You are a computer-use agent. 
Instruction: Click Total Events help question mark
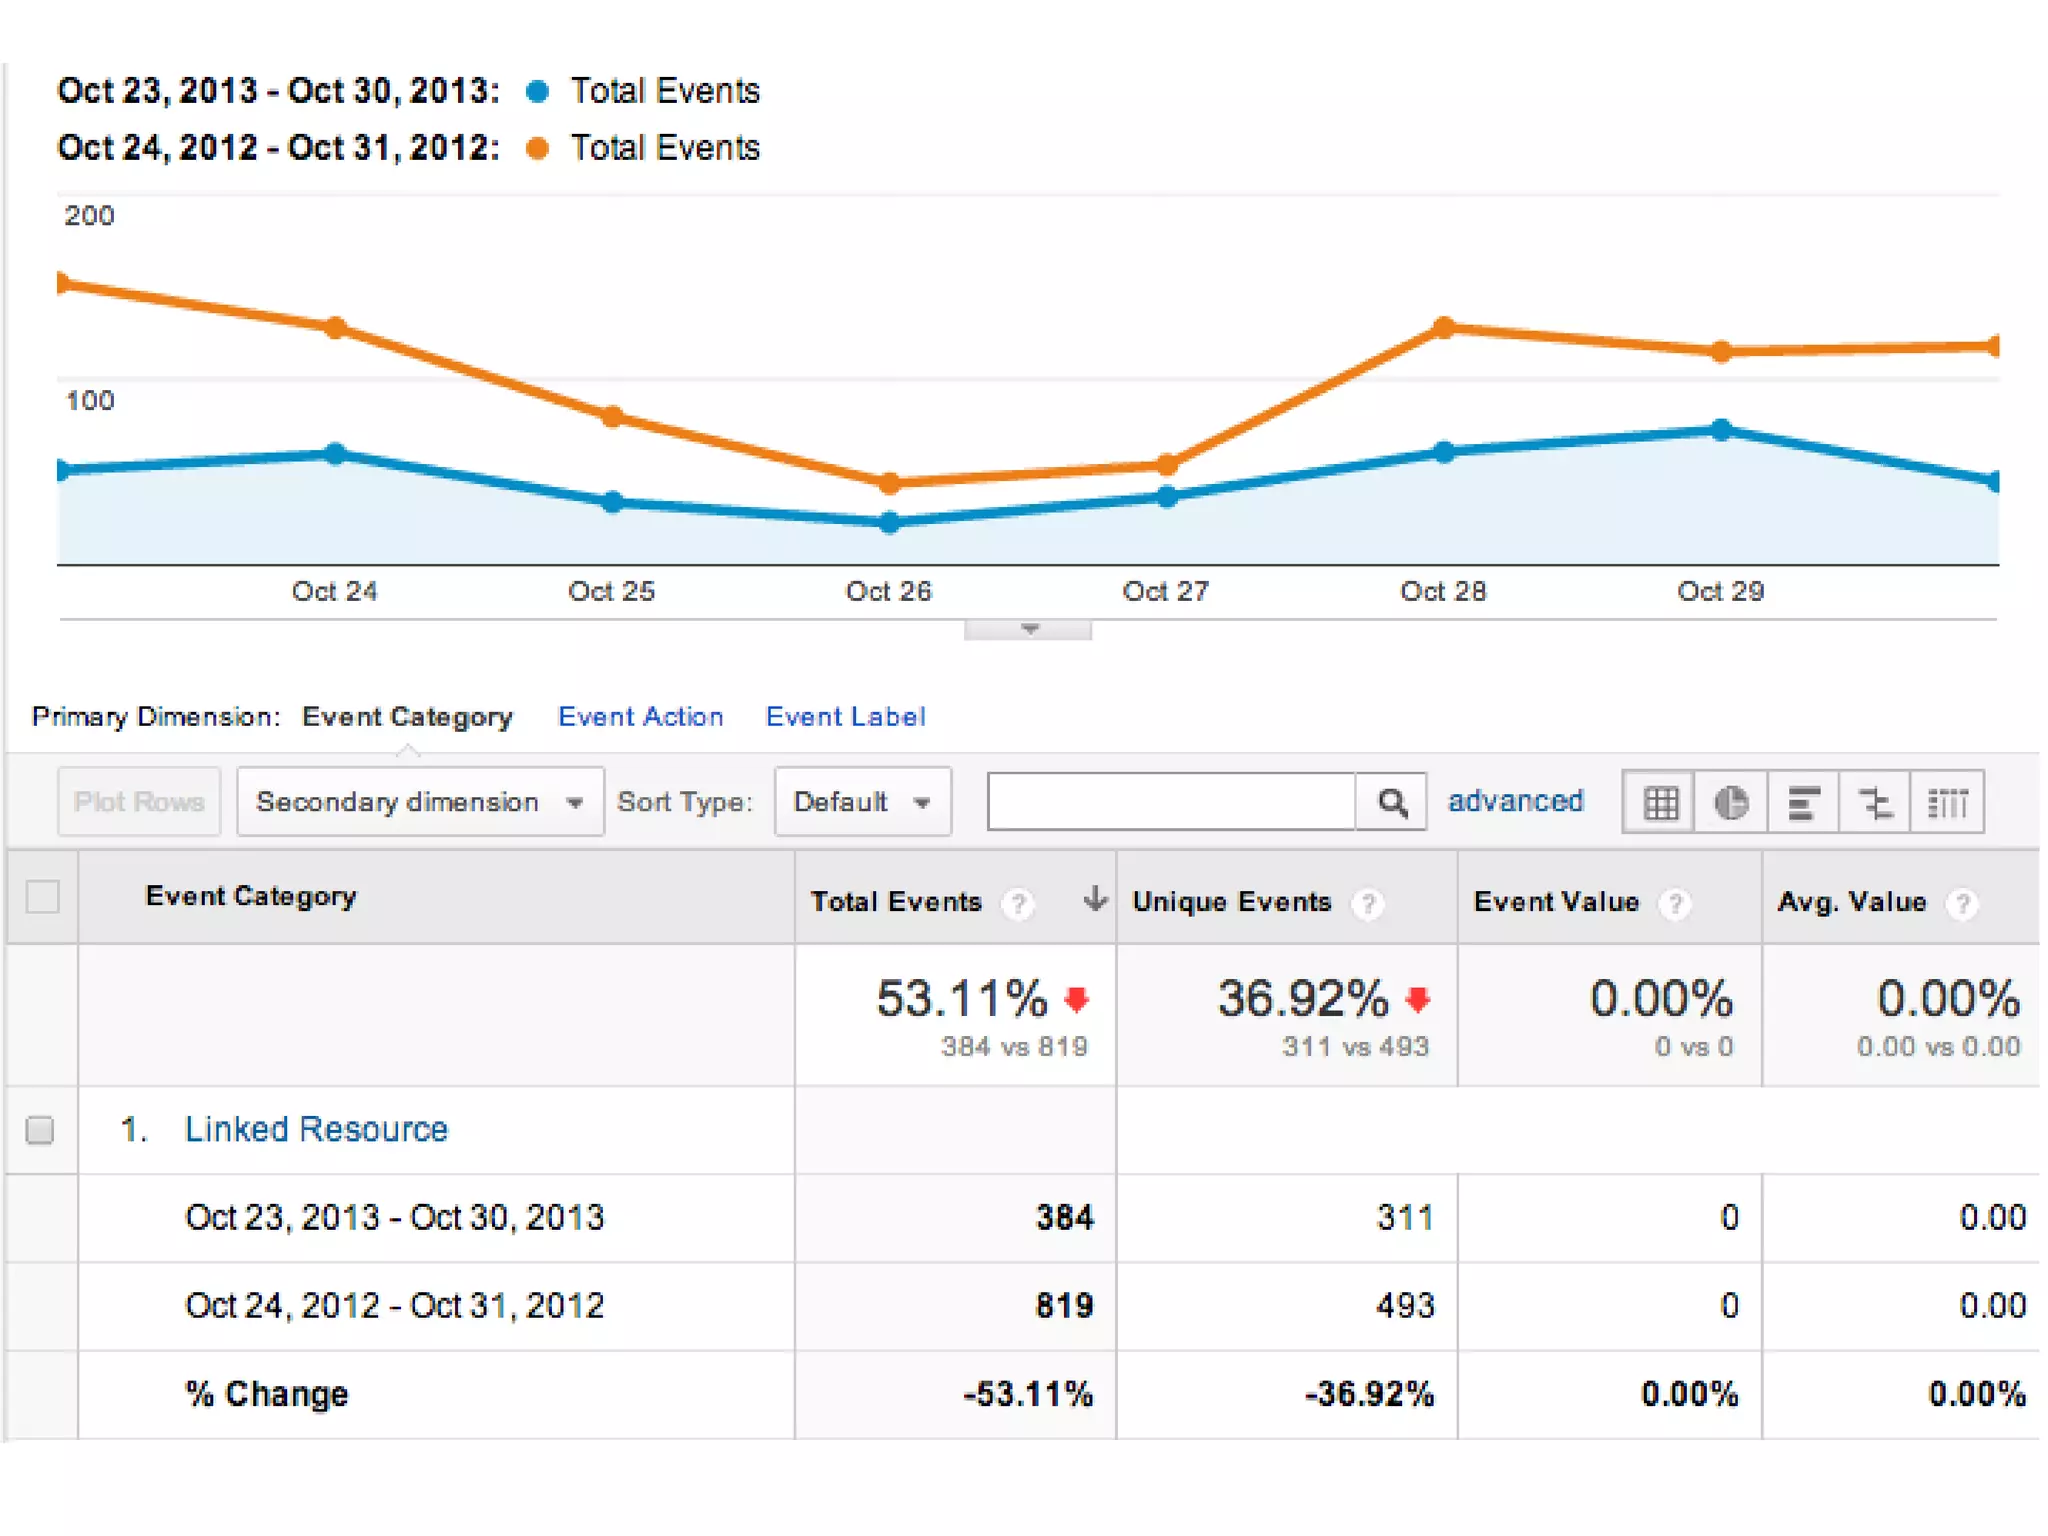pyautogui.click(x=1018, y=904)
